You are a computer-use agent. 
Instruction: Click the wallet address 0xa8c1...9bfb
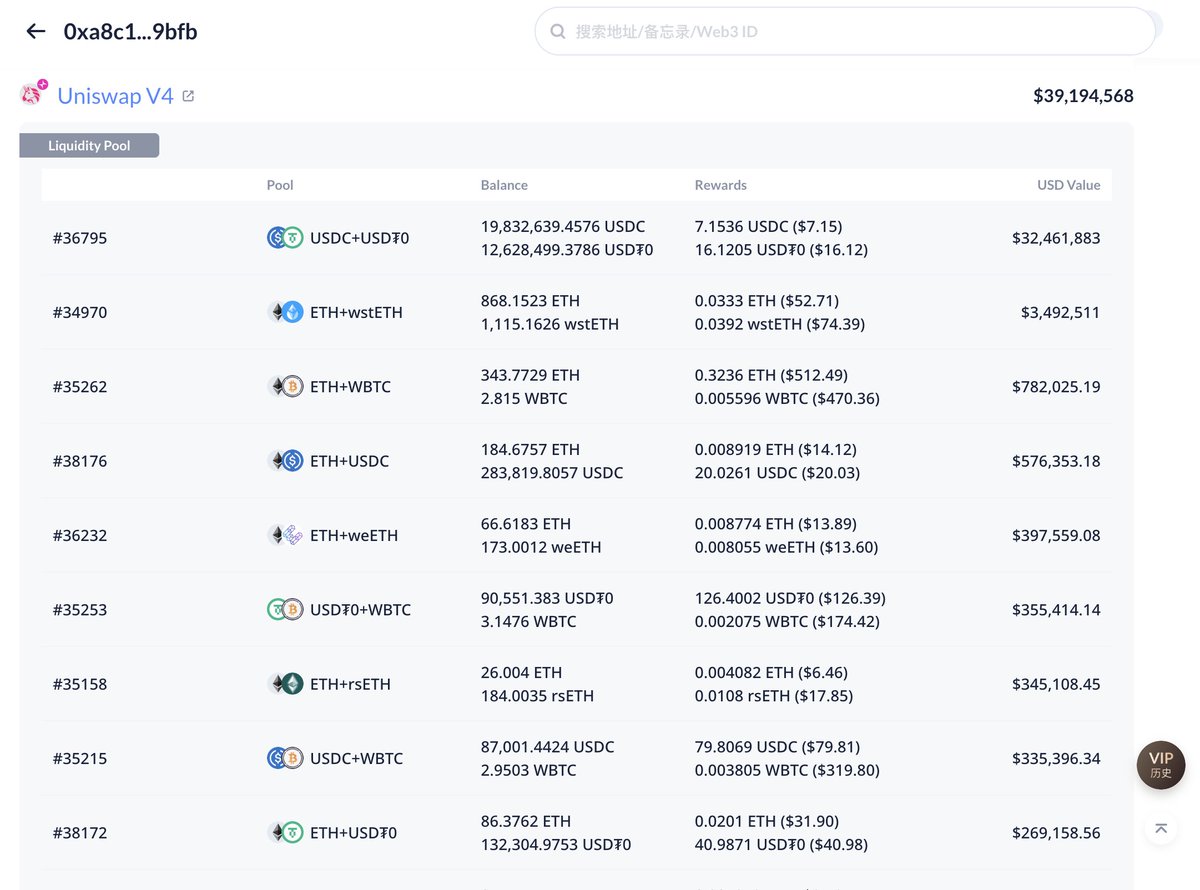point(130,31)
